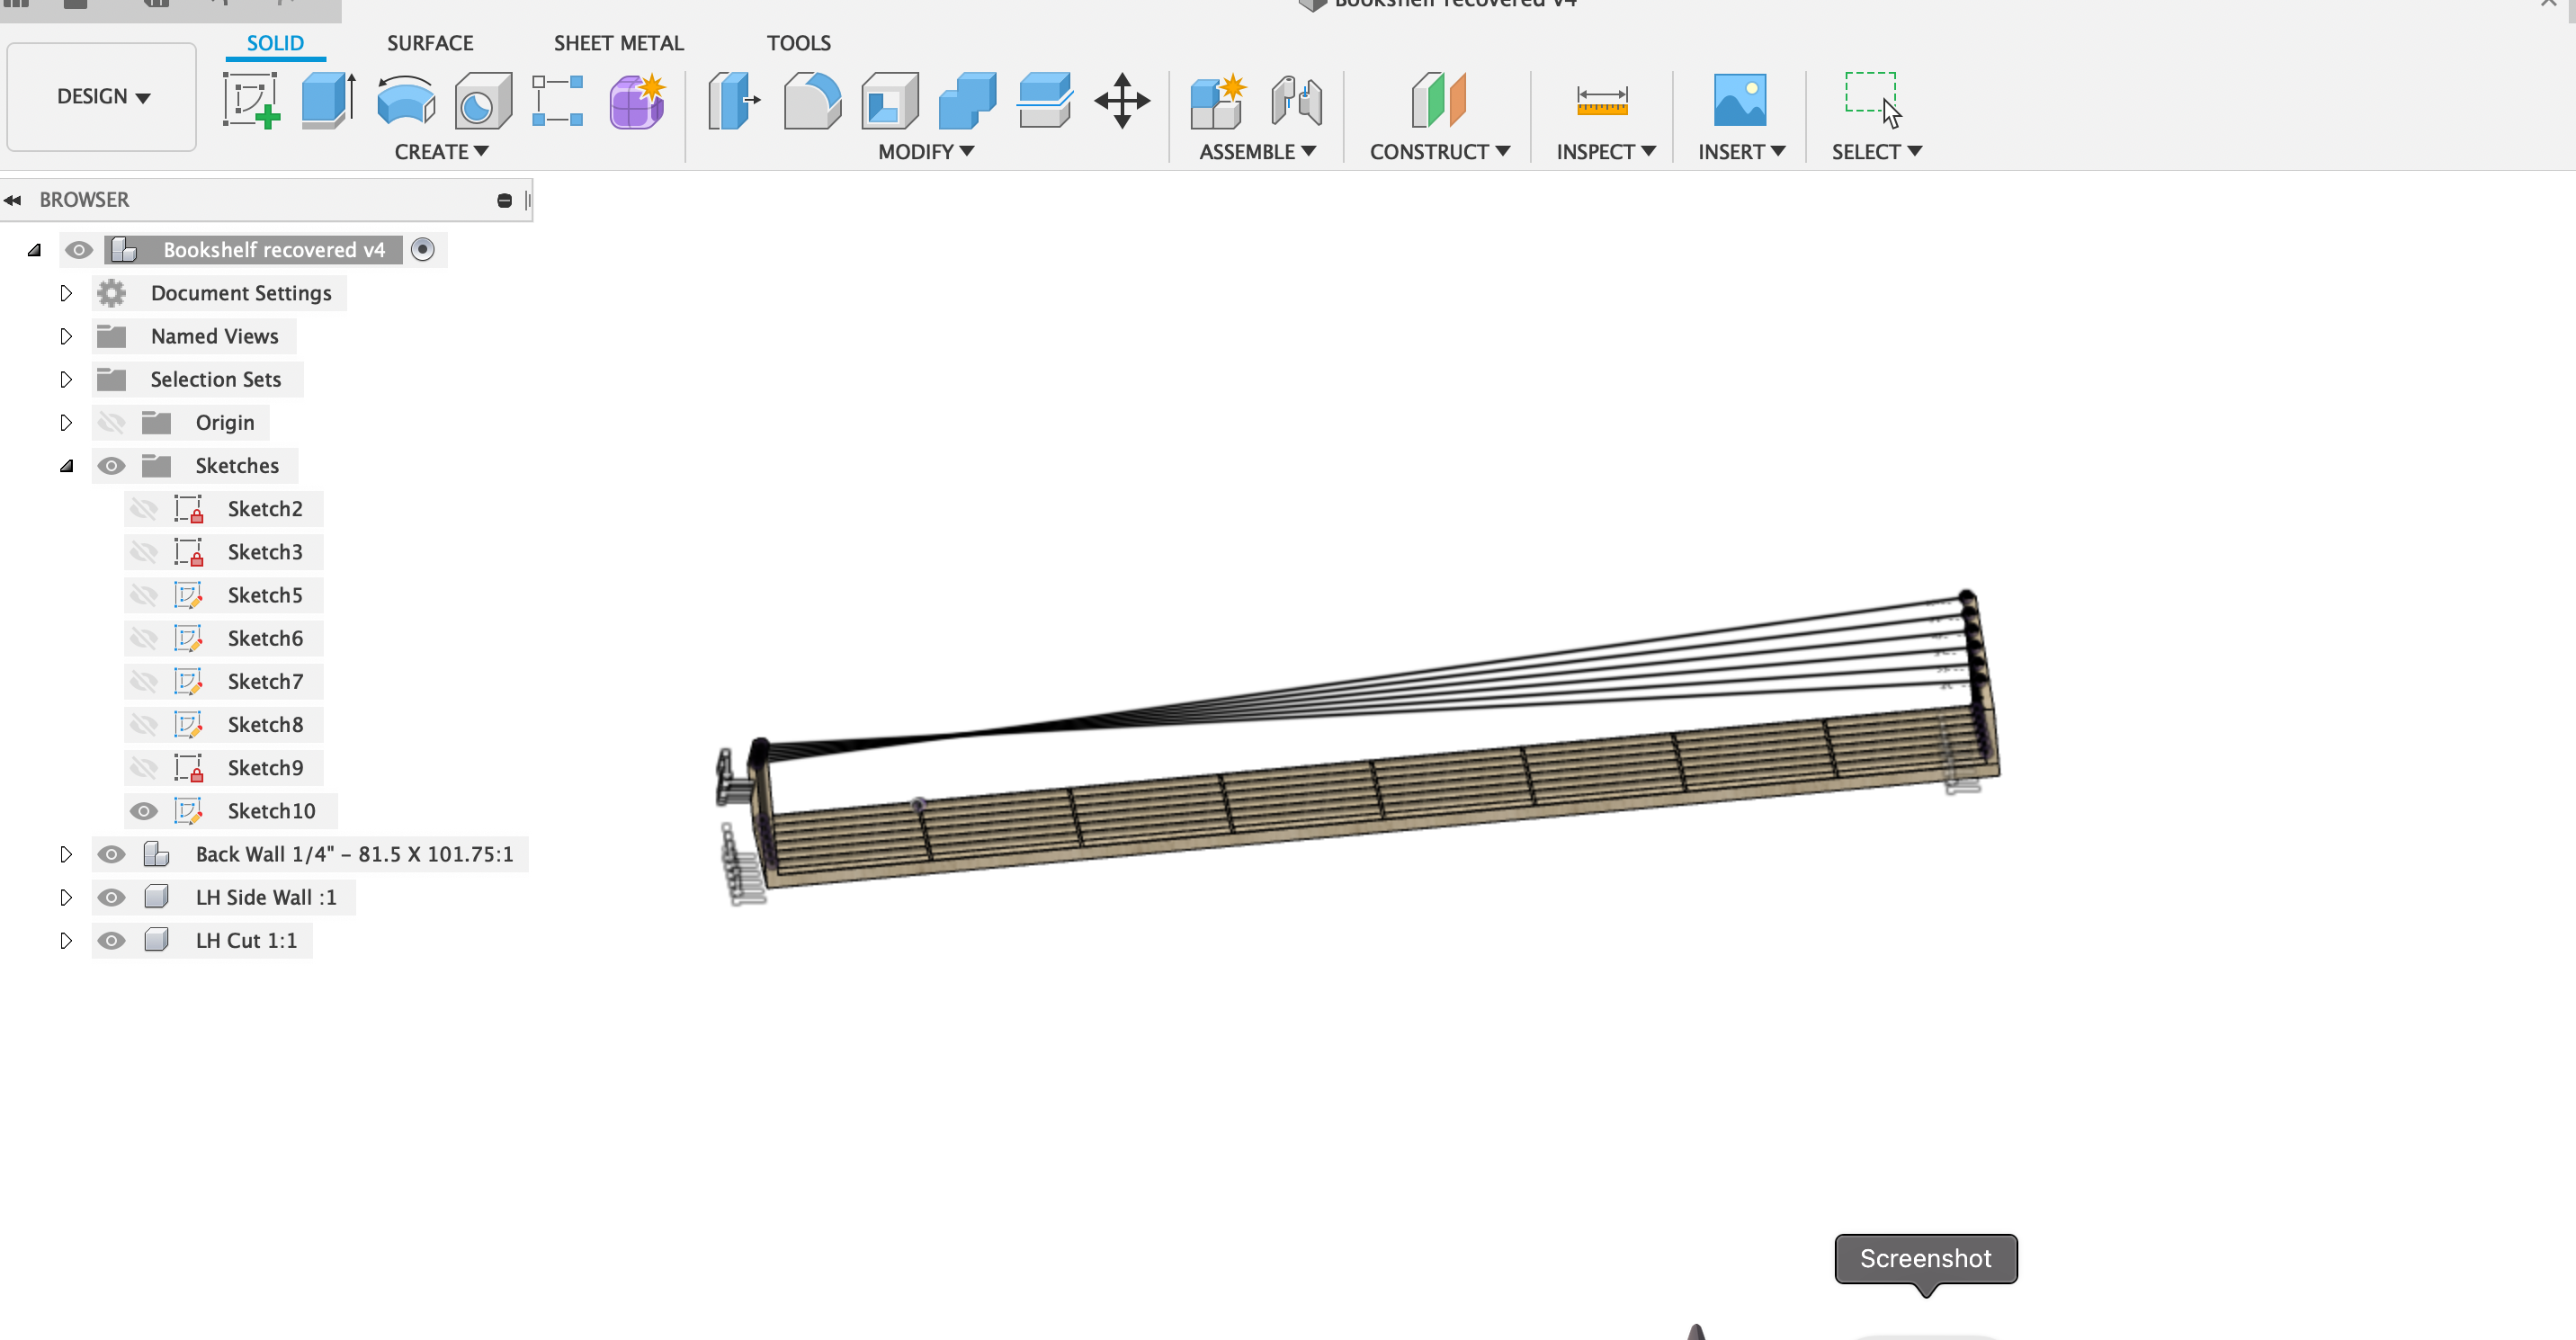The height and width of the screenshot is (1340, 2576).
Task: Open the SELECT dropdown menu
Action: [1875, 151]
